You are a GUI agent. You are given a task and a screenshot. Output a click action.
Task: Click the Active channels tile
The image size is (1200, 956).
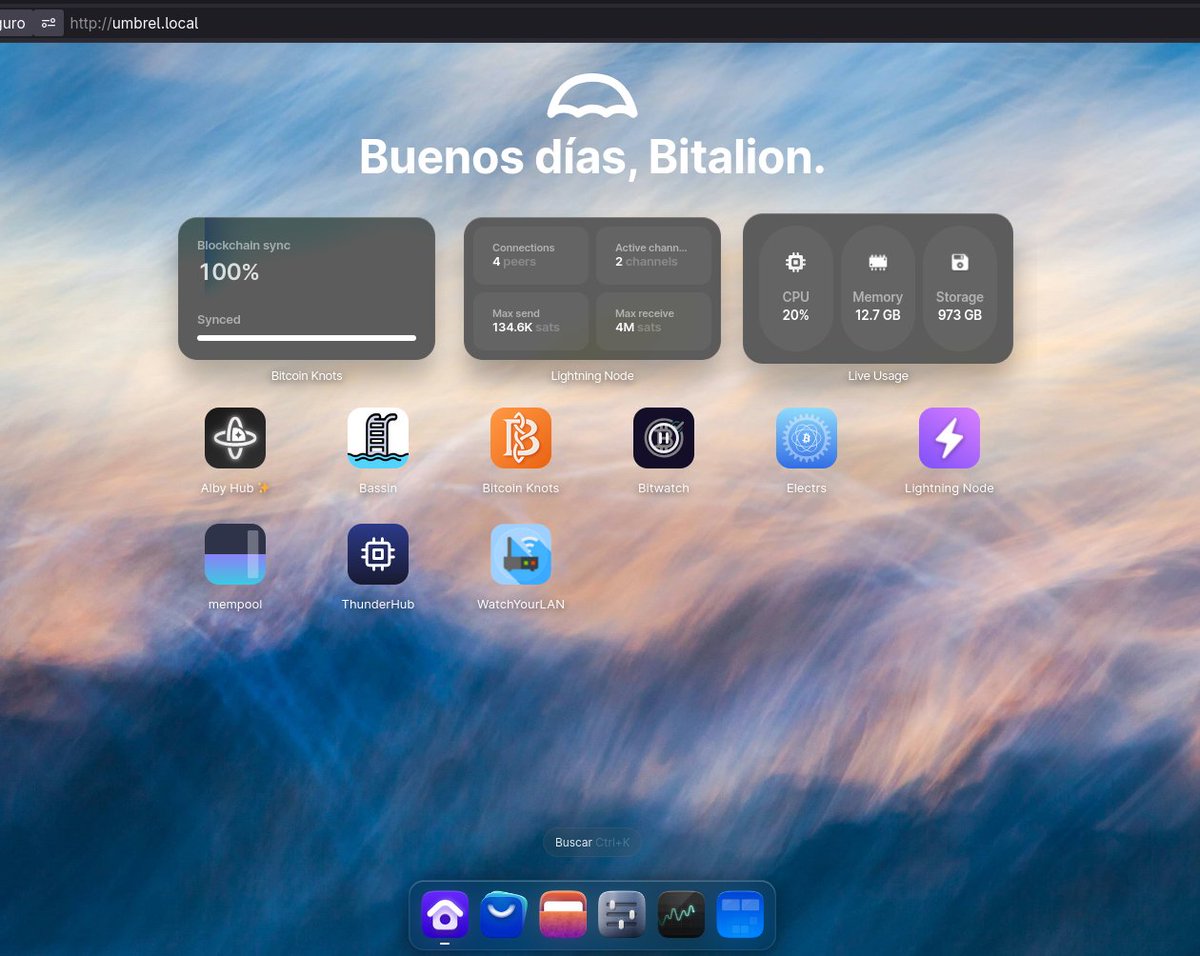(653, 255)
